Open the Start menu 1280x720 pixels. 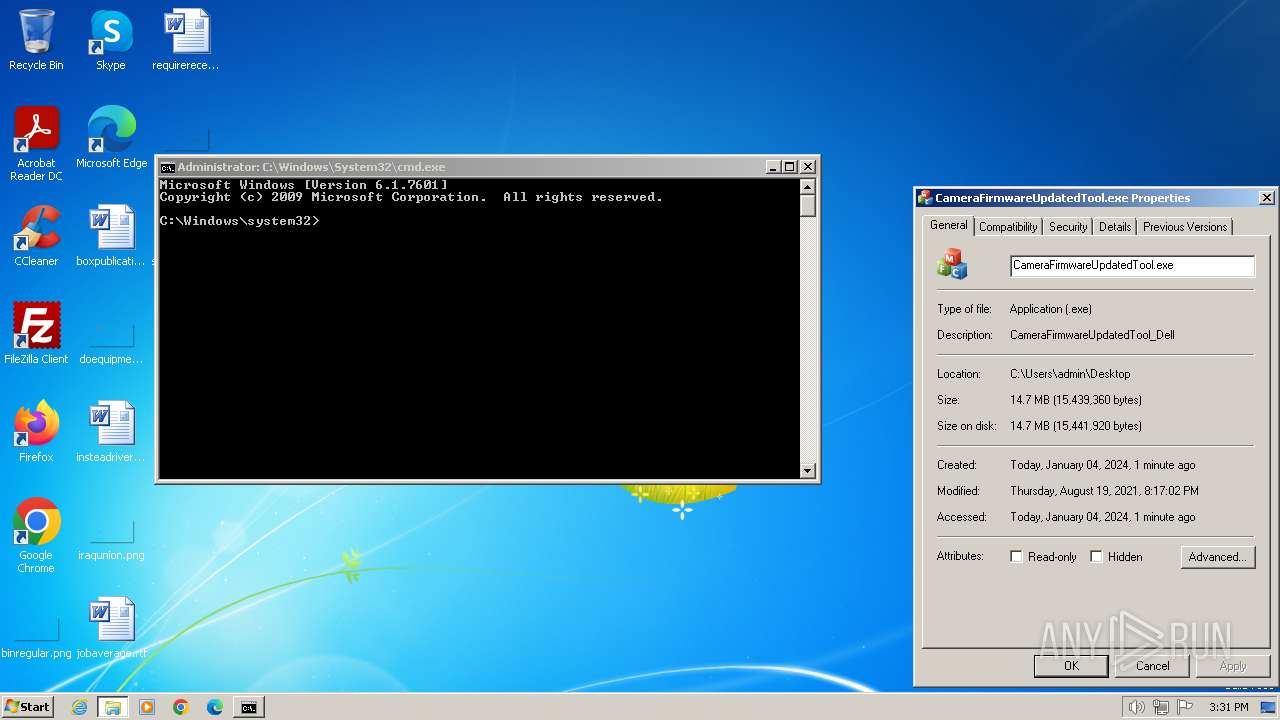click(x=28, y=706)
